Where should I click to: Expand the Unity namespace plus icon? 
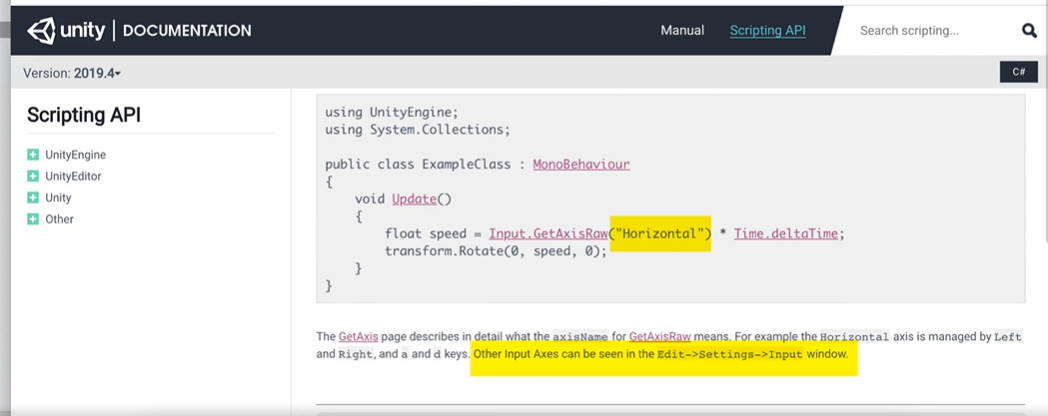tap(33, 197)
